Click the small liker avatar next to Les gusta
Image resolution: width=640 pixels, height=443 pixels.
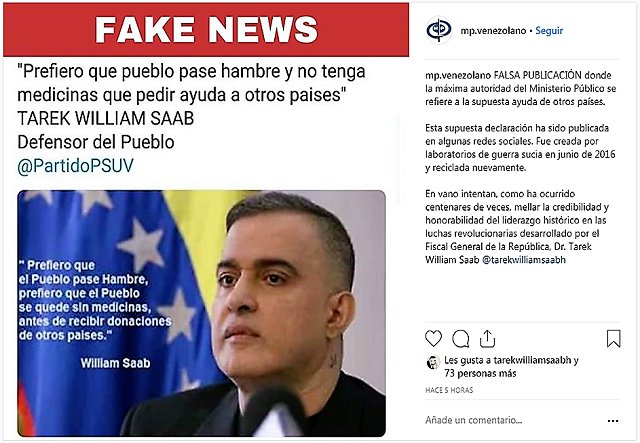(x=433, y=362)
